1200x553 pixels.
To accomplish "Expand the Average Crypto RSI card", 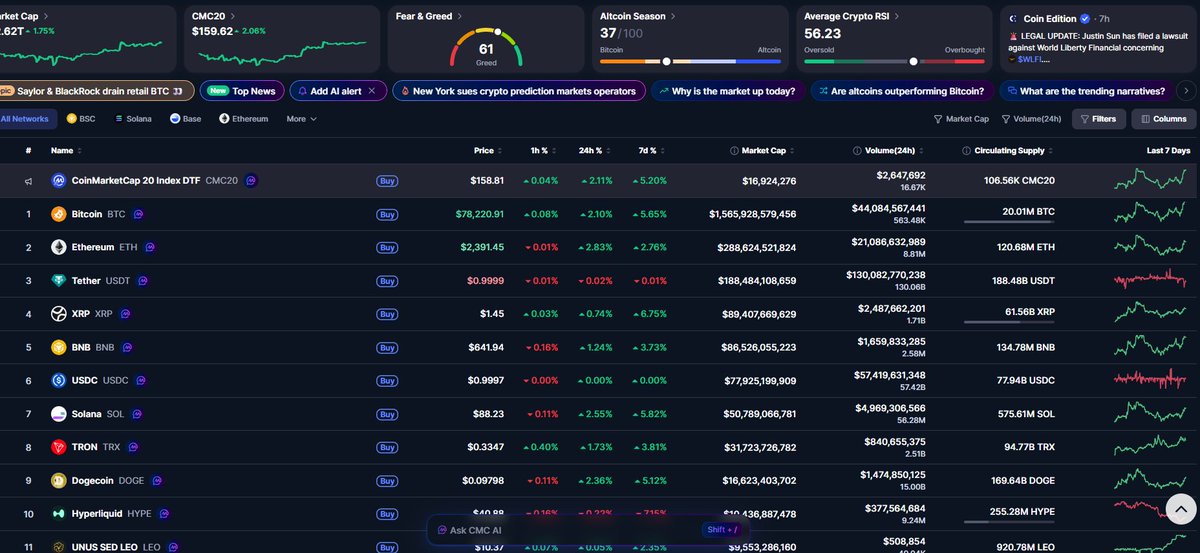I will click(x=853, y=16).
